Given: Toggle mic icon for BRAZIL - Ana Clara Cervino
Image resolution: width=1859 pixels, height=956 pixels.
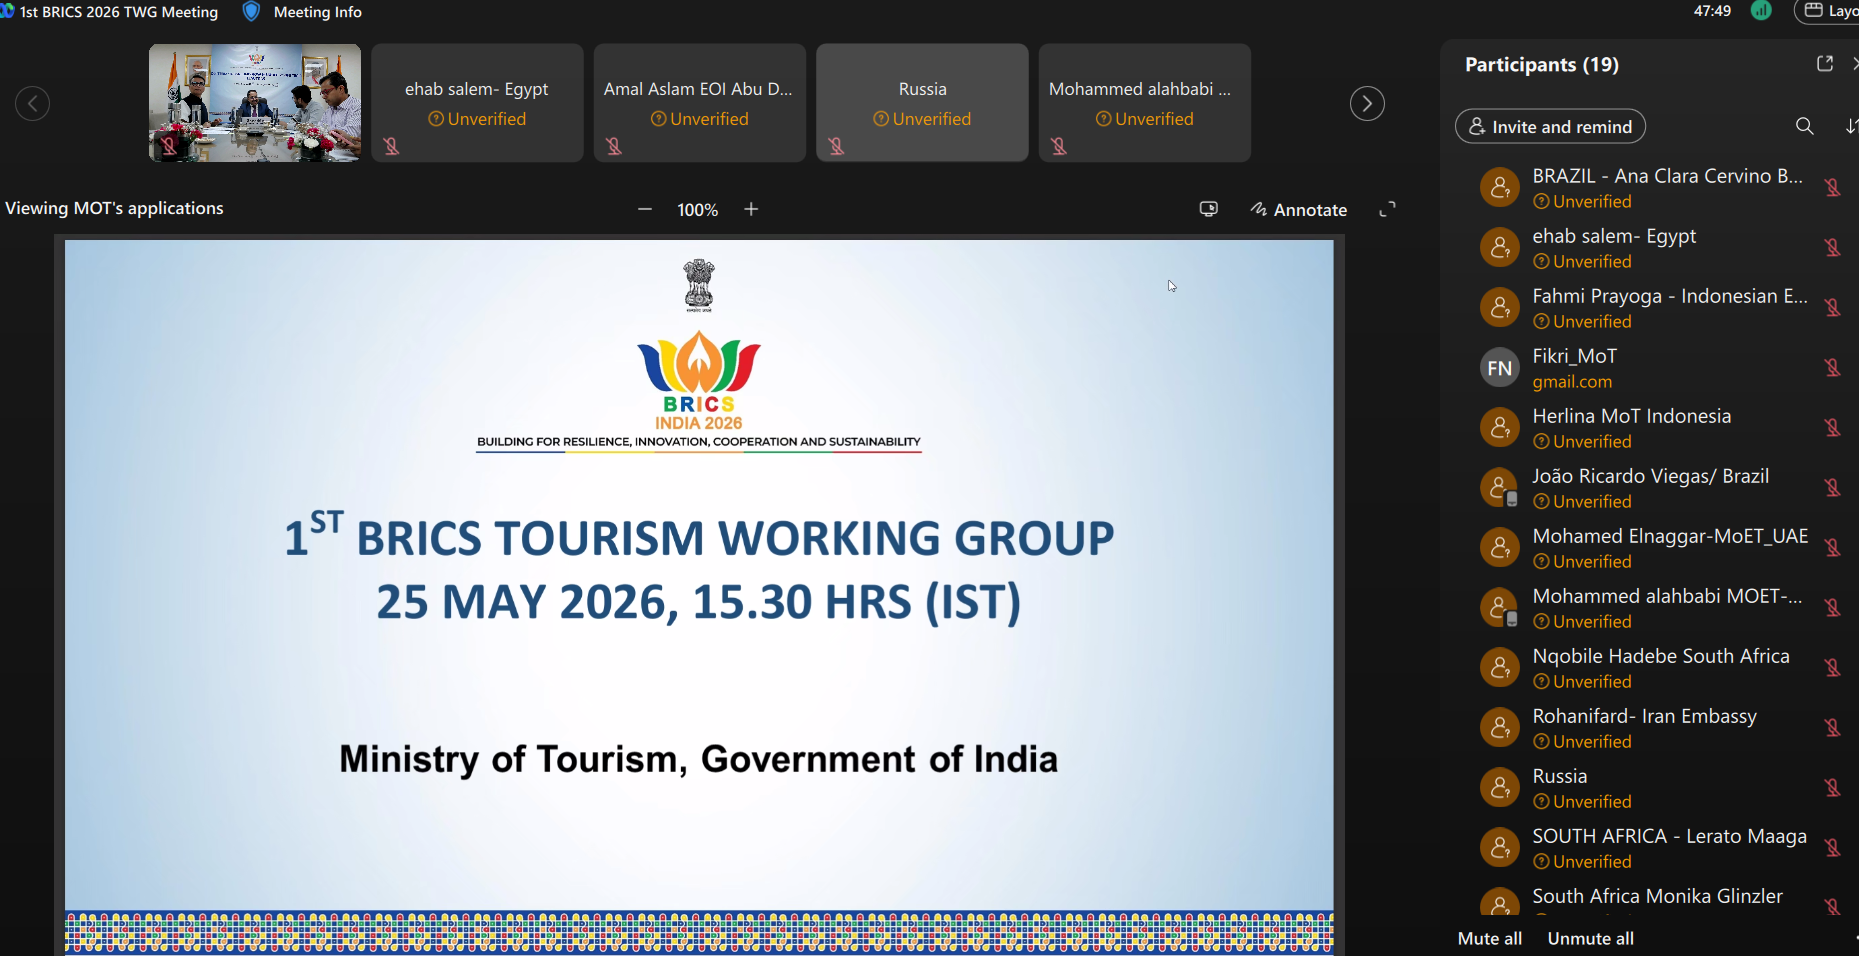Looking at the screenshot, I should point(1832,187).
